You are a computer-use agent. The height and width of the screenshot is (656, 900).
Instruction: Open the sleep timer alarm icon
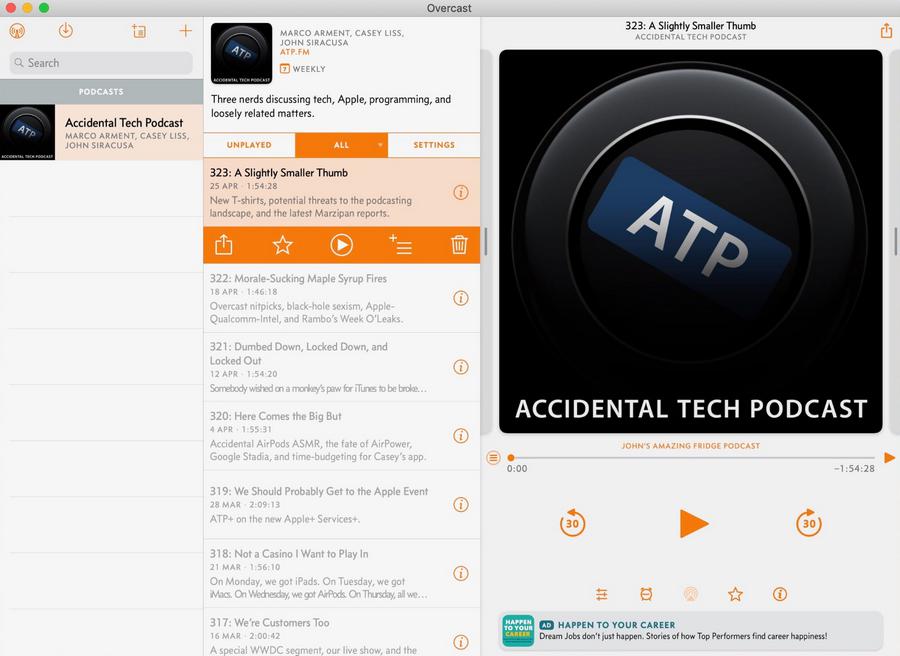(x=646, y=595)
